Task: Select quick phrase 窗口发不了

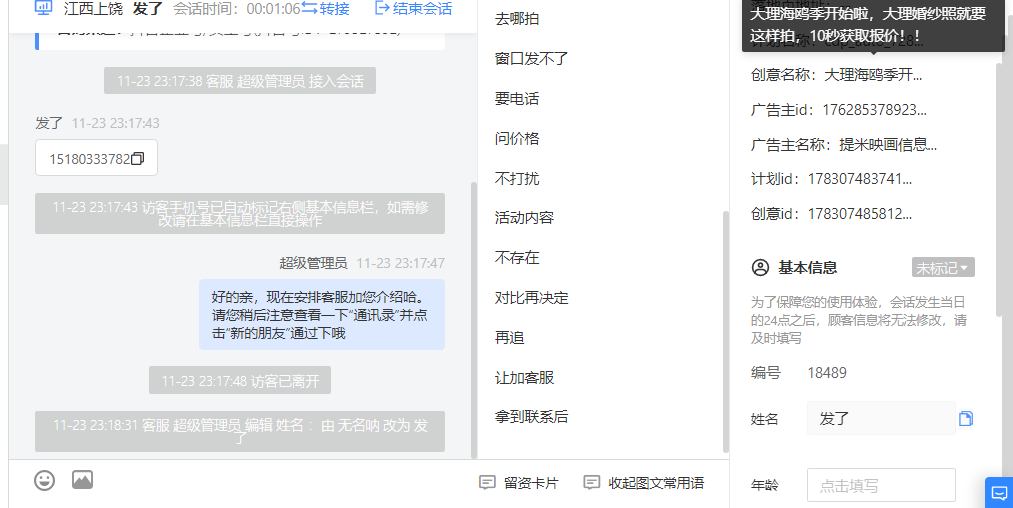Action: 532,59
